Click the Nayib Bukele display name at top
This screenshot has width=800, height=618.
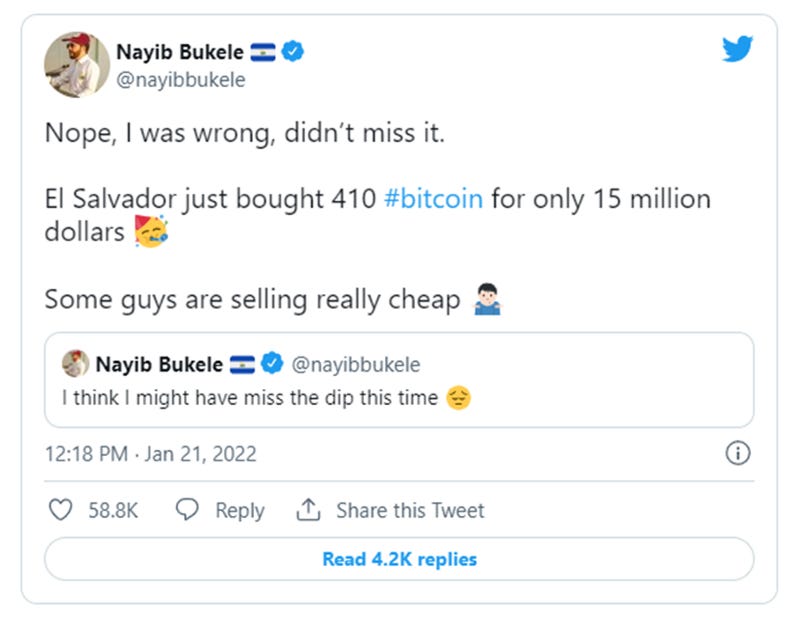pyautogui.click(x=180, y=54)
